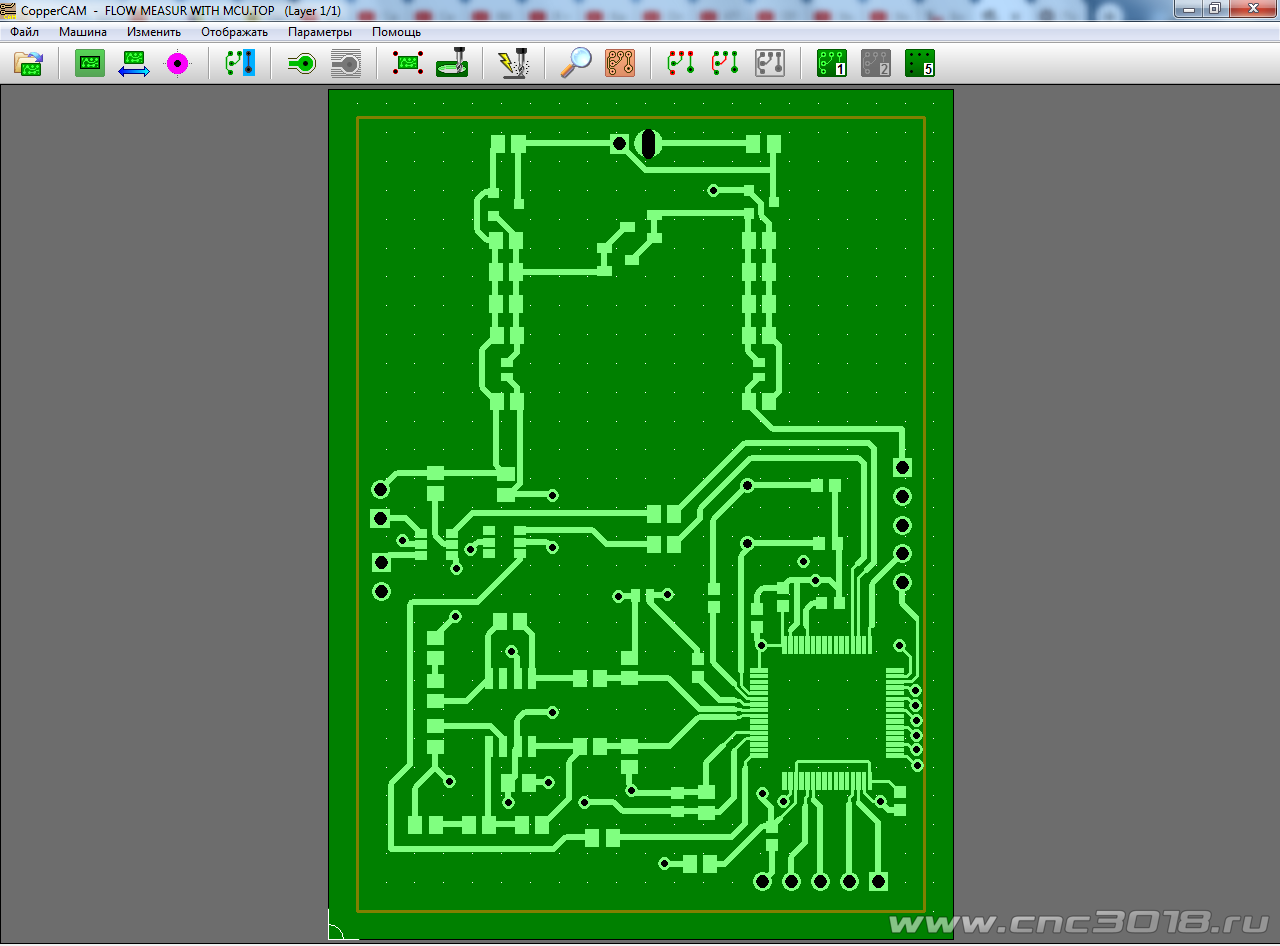Select the board icon with red corner points
The height and width of the screenshot is (946, 1280).
point(407,64)
